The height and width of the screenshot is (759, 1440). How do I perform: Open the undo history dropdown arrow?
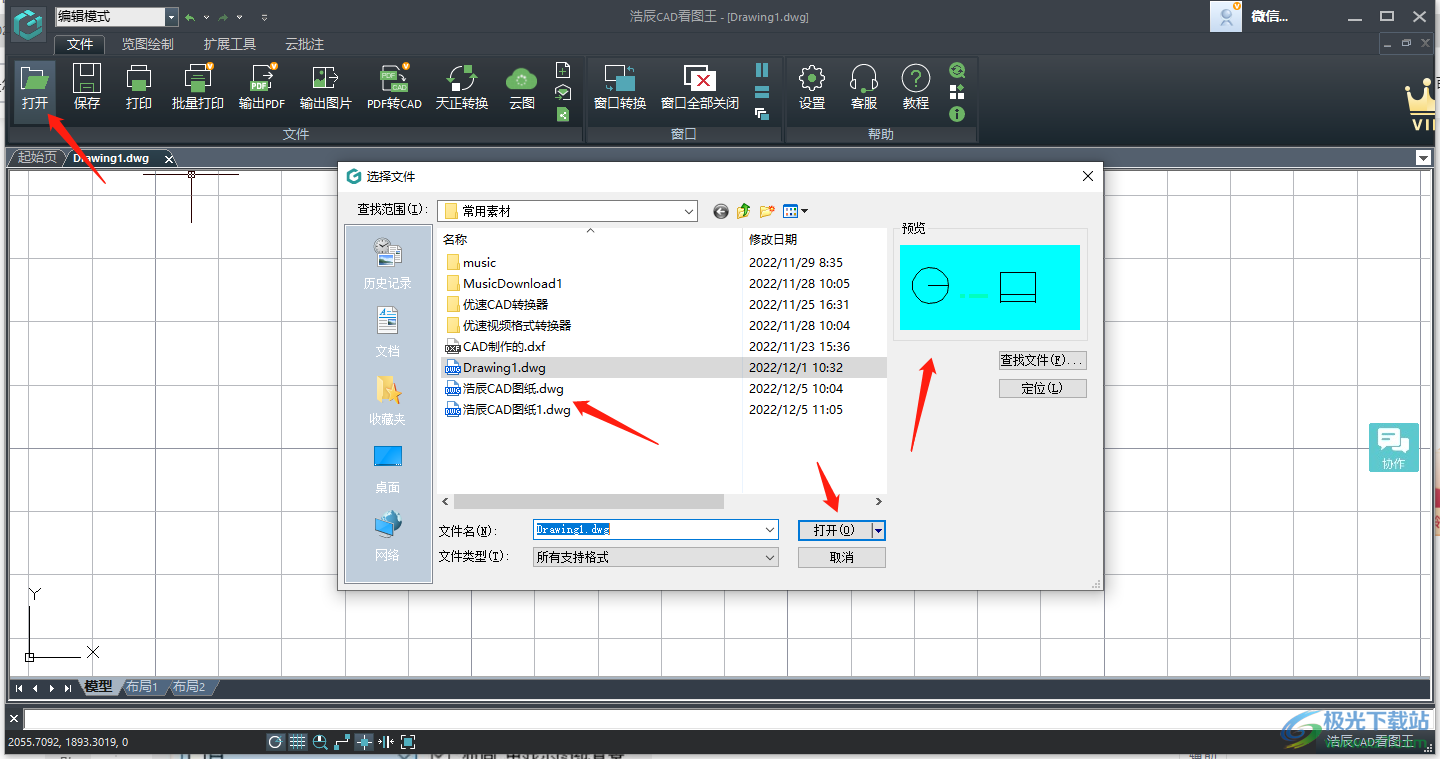[206, 17]
